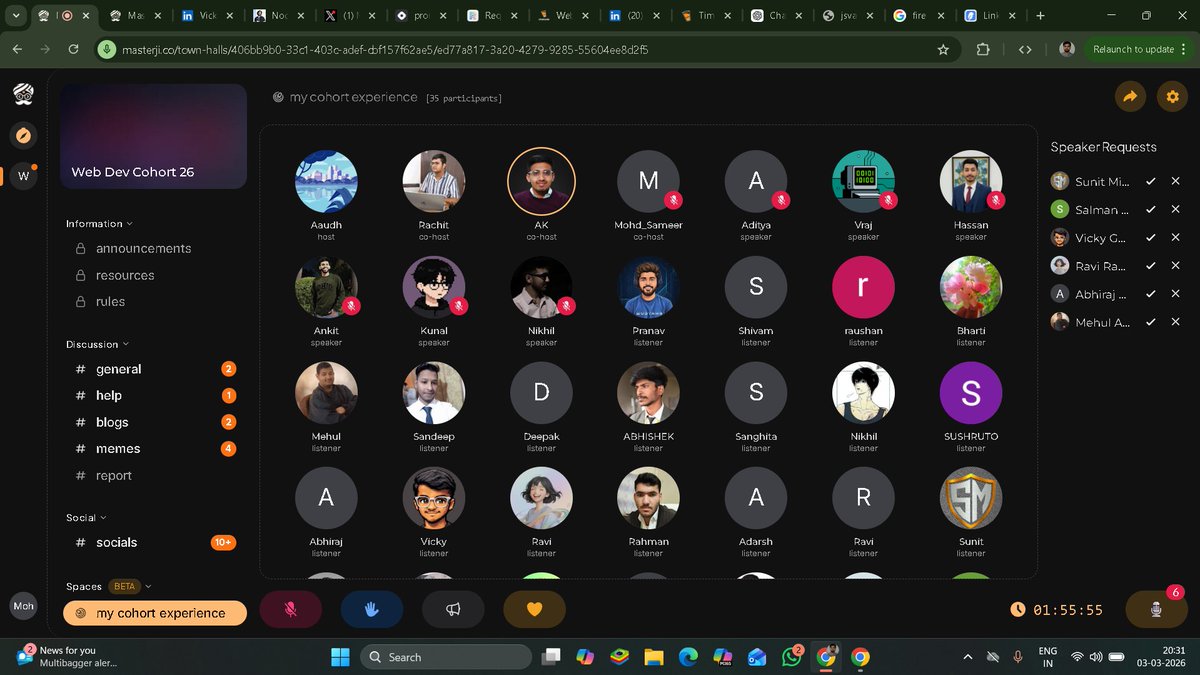
Task: Bookmark this page with the star icon
Action: [x=943, y=49]
